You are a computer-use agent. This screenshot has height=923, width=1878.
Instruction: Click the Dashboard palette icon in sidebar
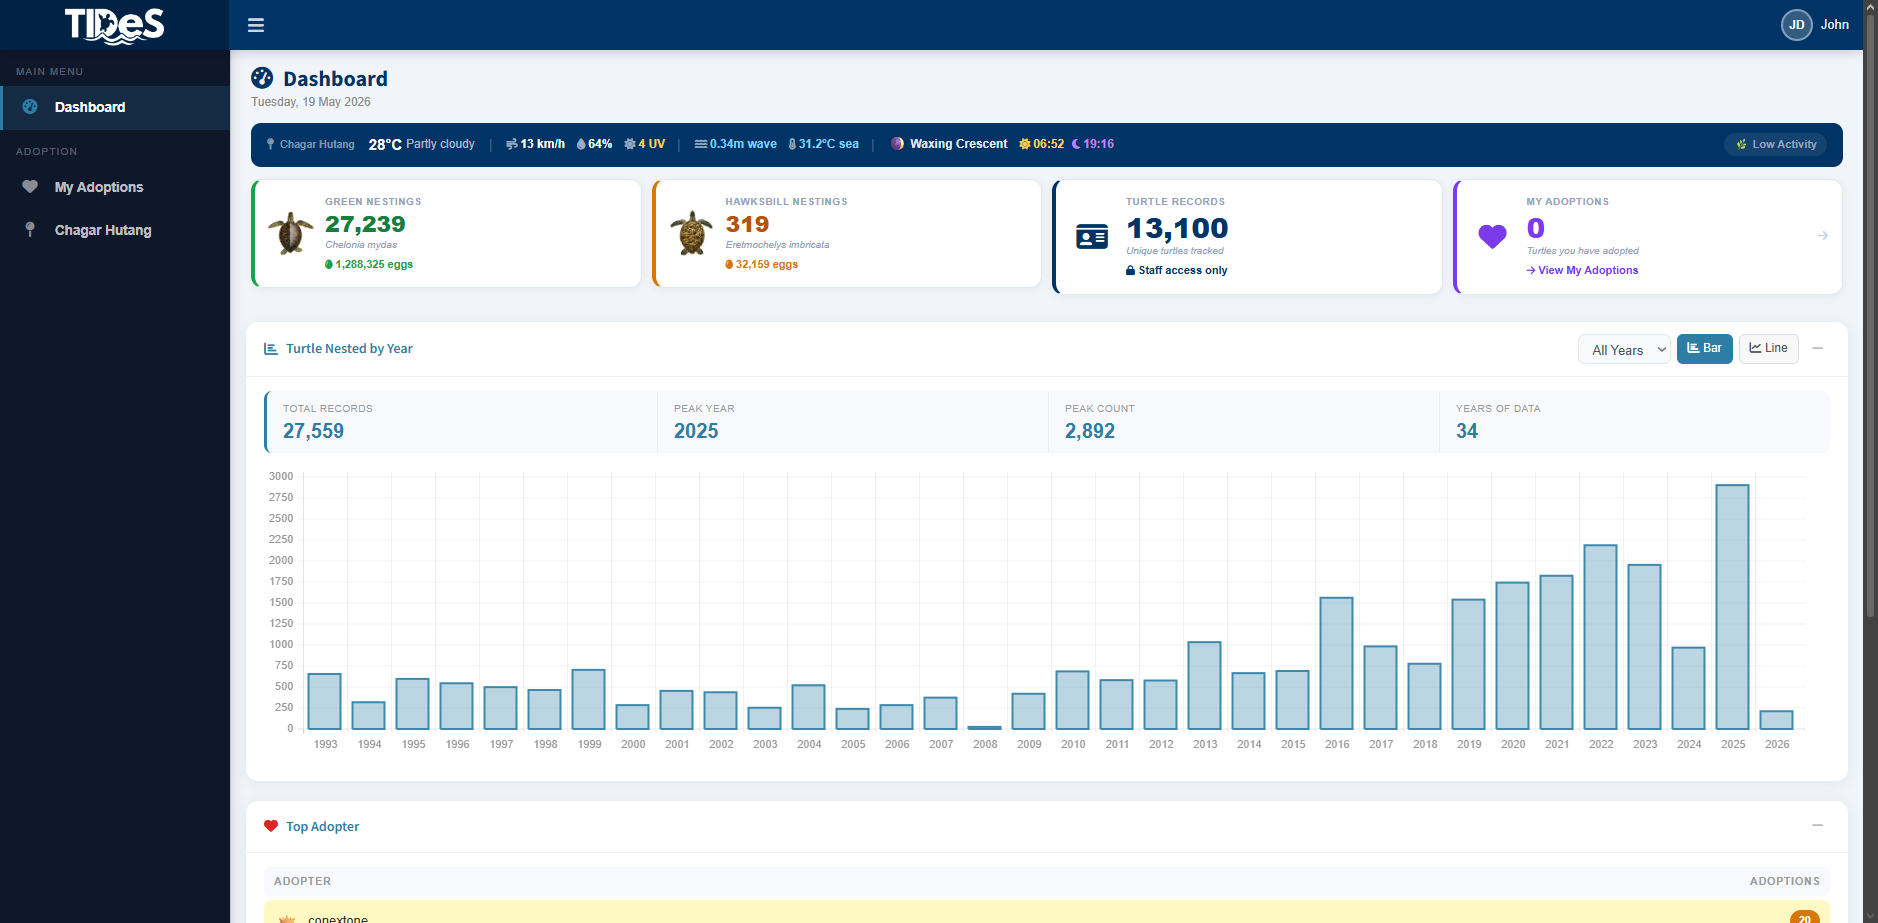point(30,107)
